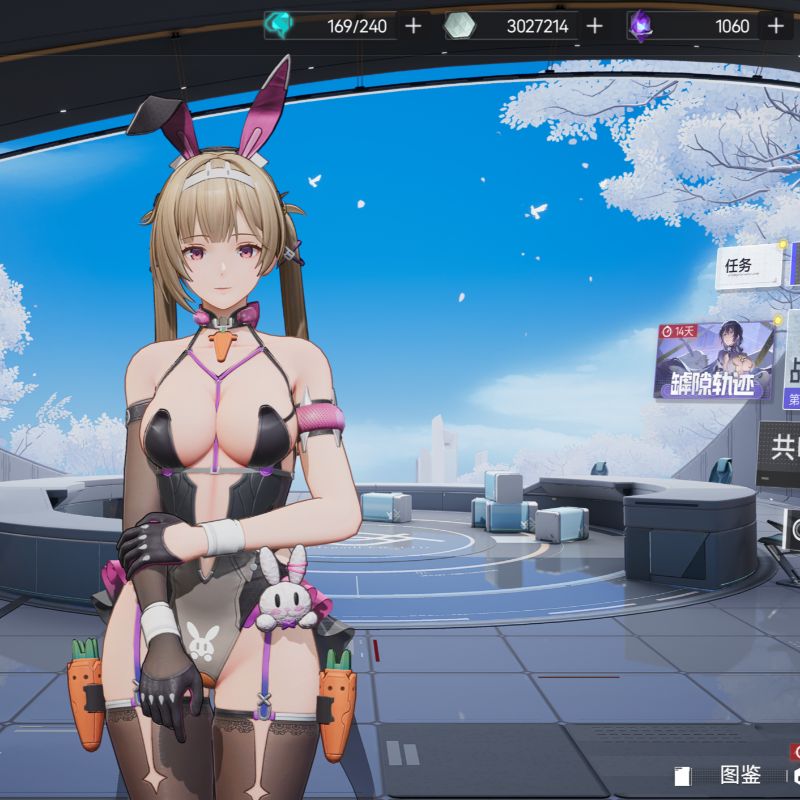Open the 图鉴 archive button
Viewport: 800px width, 800px height.
pyautogui.click(x=740, y=774)
